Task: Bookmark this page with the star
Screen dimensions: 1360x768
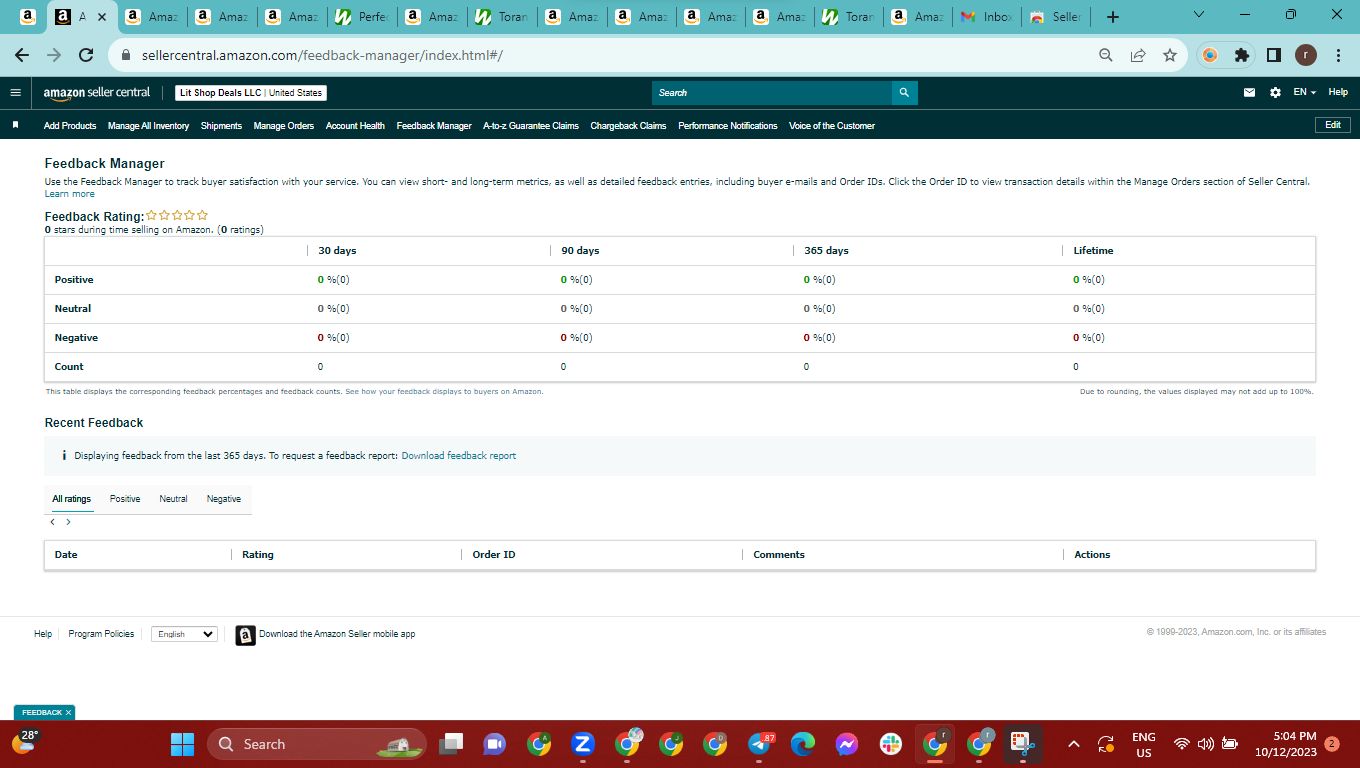Action: (x=1170, y=55)
